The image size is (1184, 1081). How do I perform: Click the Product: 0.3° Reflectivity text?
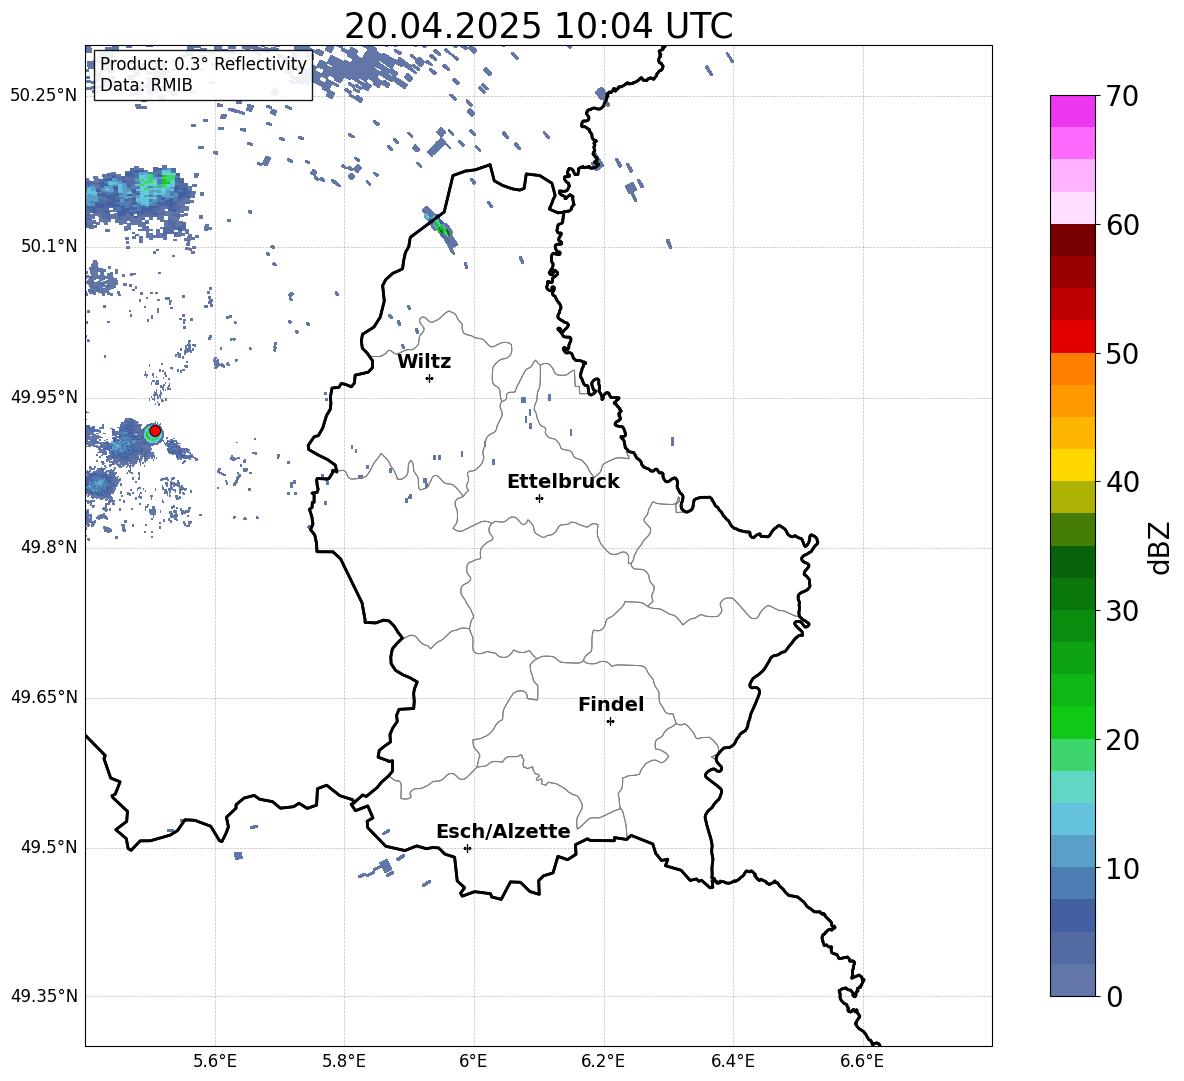(x=204, y=63)
